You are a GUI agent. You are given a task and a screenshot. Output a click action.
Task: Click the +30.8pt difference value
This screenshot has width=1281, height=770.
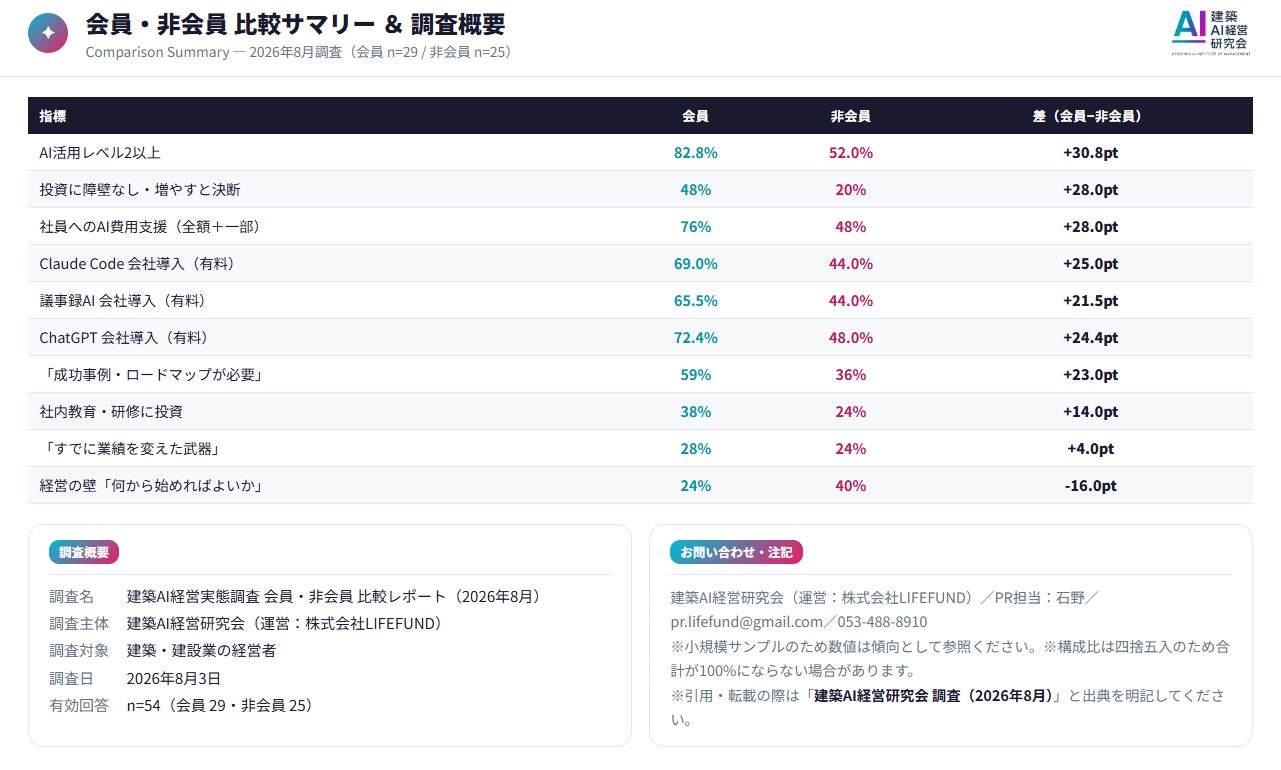(x=1090, y=153)
